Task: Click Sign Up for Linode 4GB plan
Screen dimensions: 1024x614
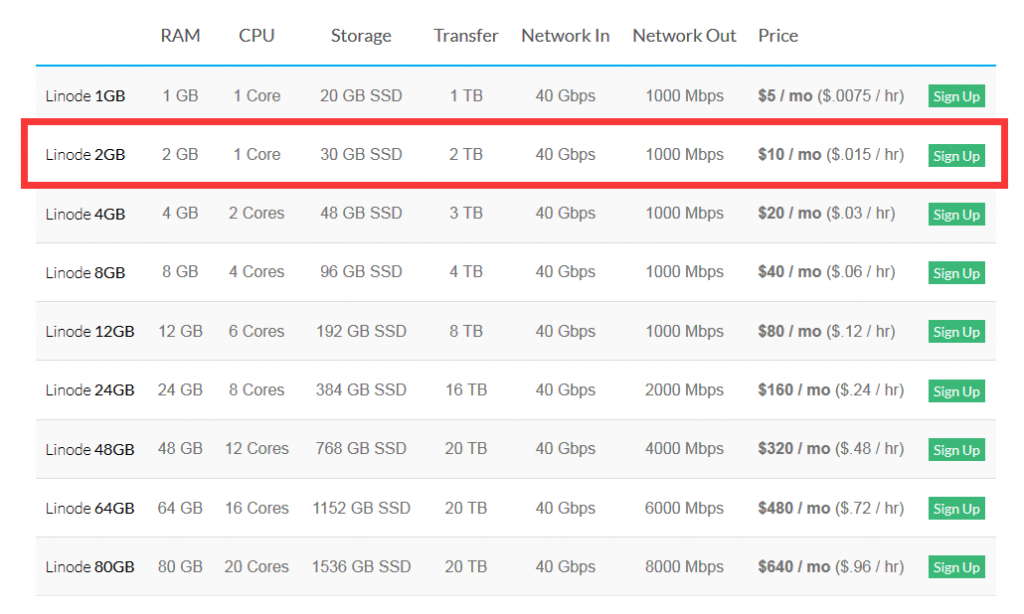Action: tap(956, 214)
